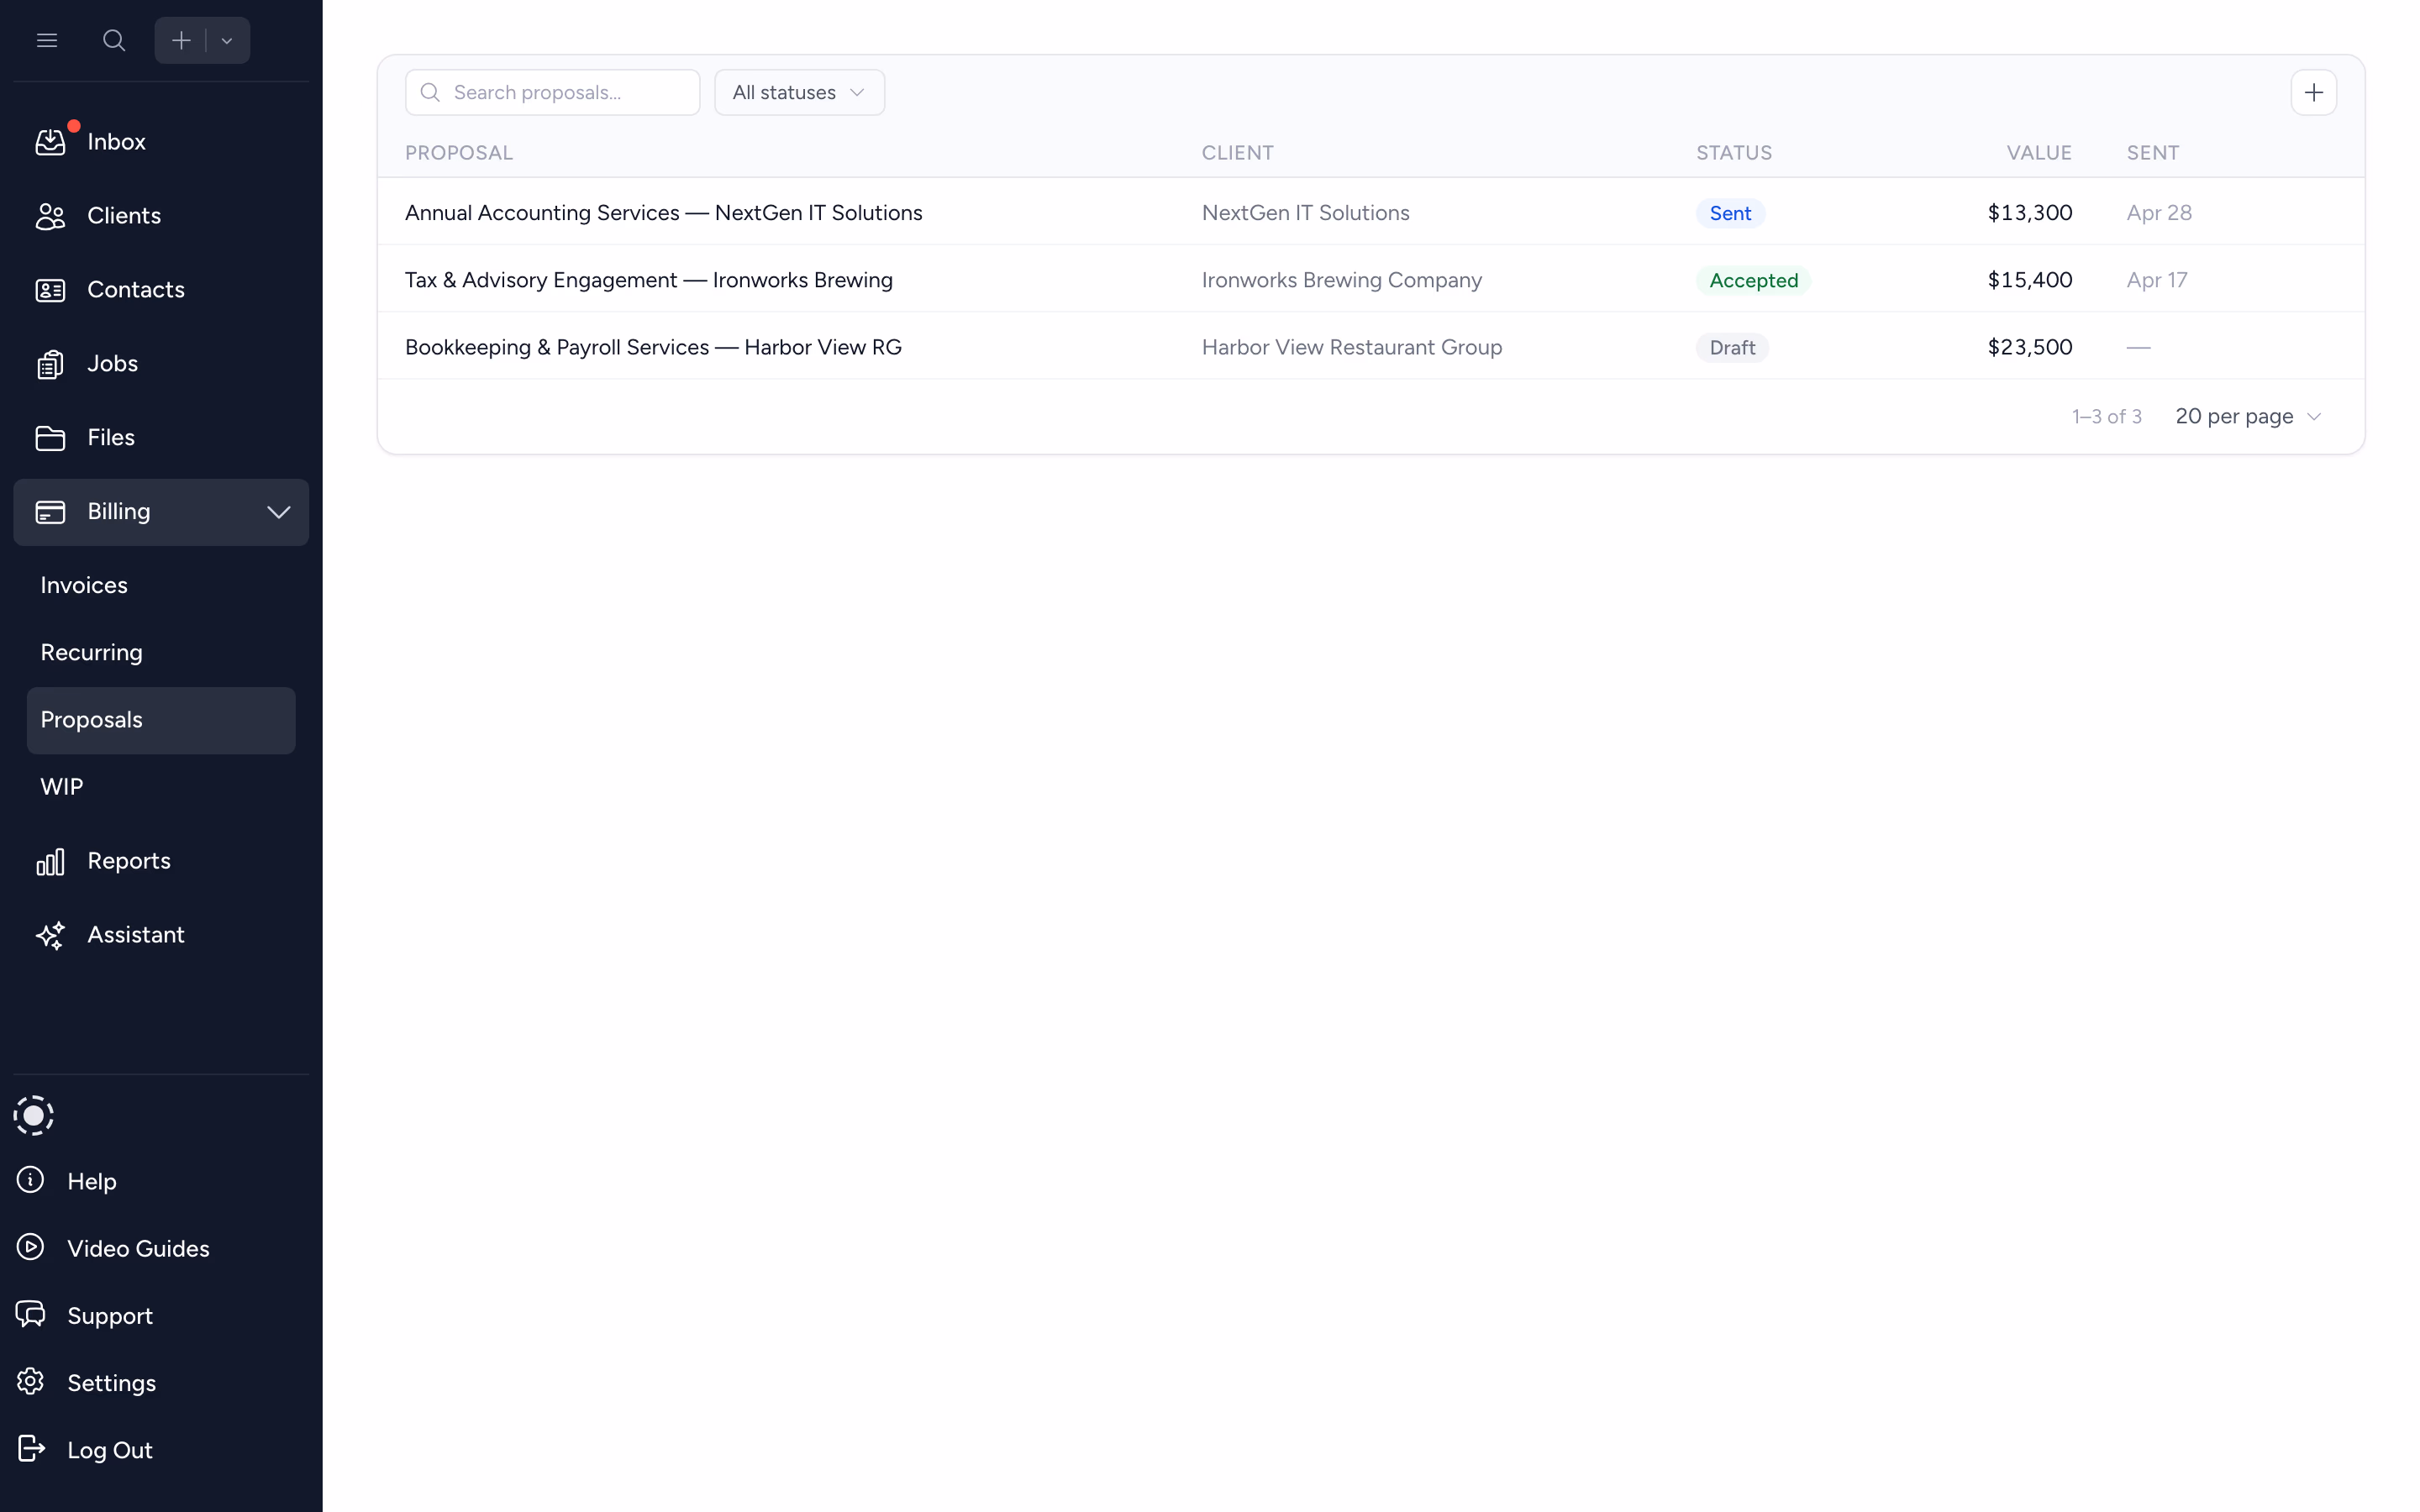The height and width of the screenshot is (1512, 2420).
Task: Click the Billing credit card icon
Action: pos(51,512)
